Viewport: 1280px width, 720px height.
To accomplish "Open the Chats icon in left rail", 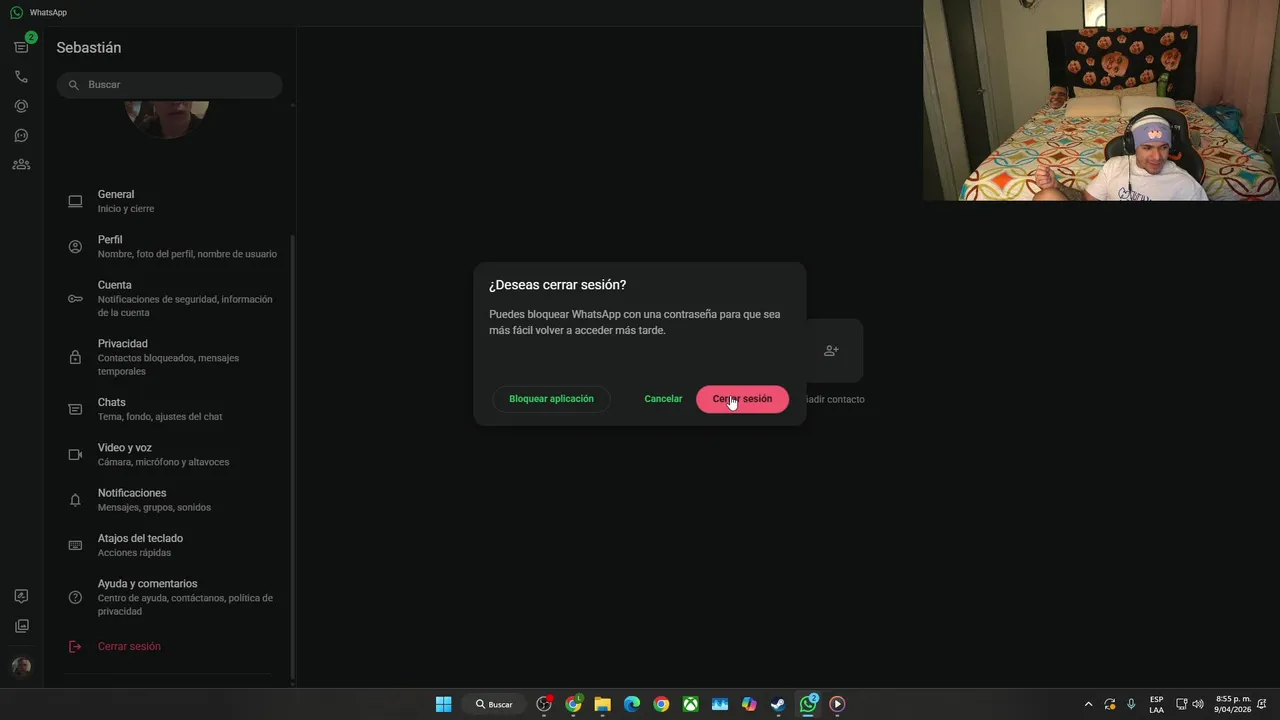I will 21,47.
